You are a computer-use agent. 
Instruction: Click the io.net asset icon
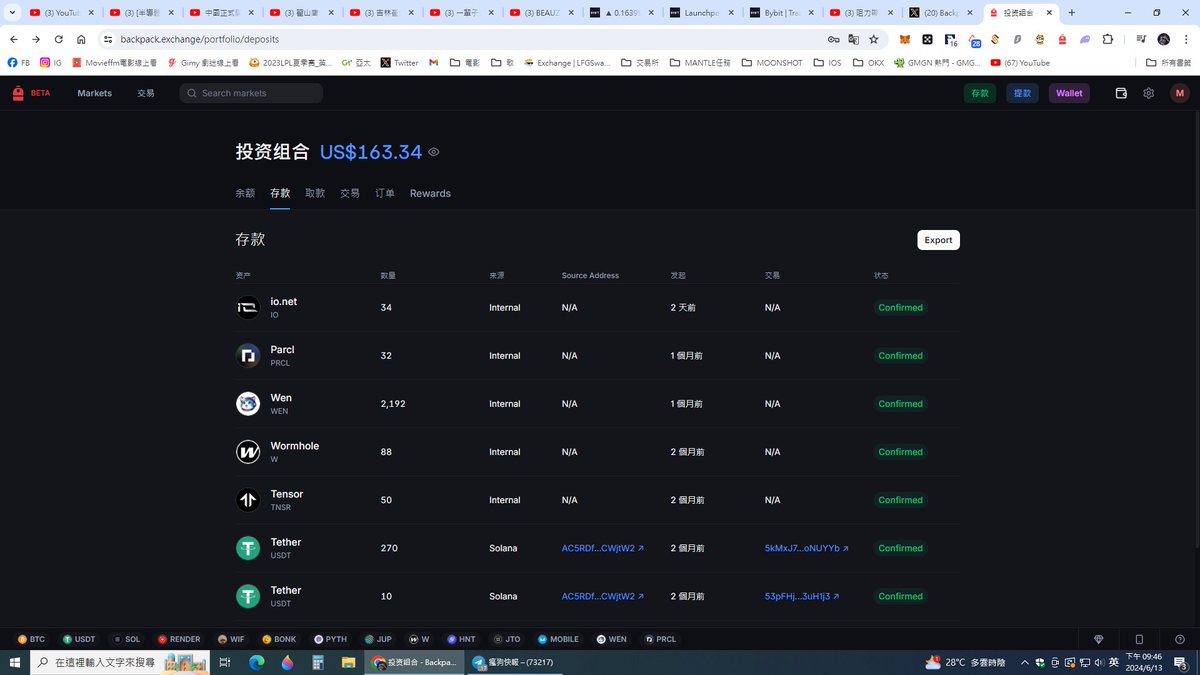(248, 308)
